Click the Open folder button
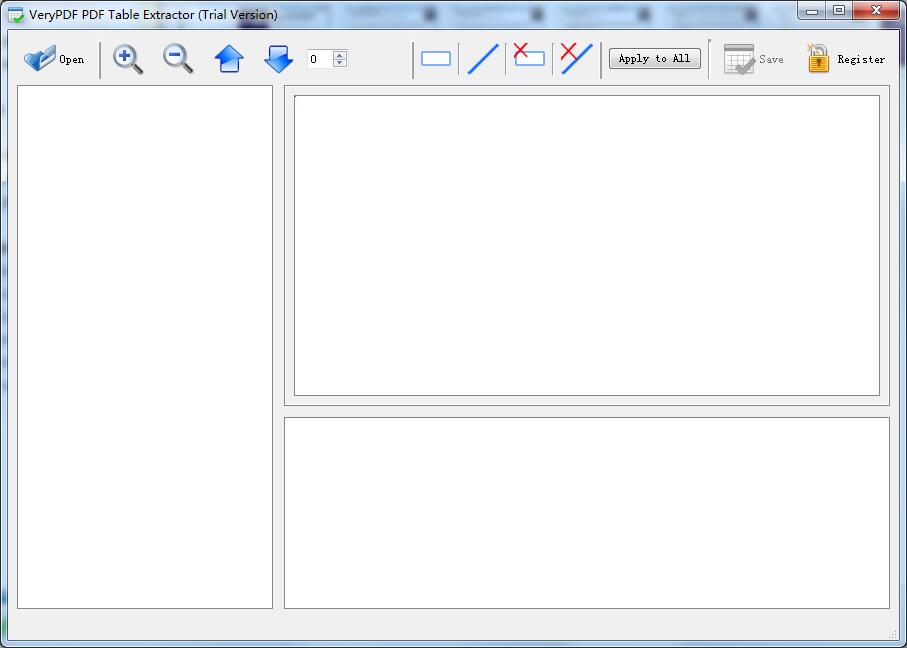This screenshot has height=648, width=907. point(54,59)
